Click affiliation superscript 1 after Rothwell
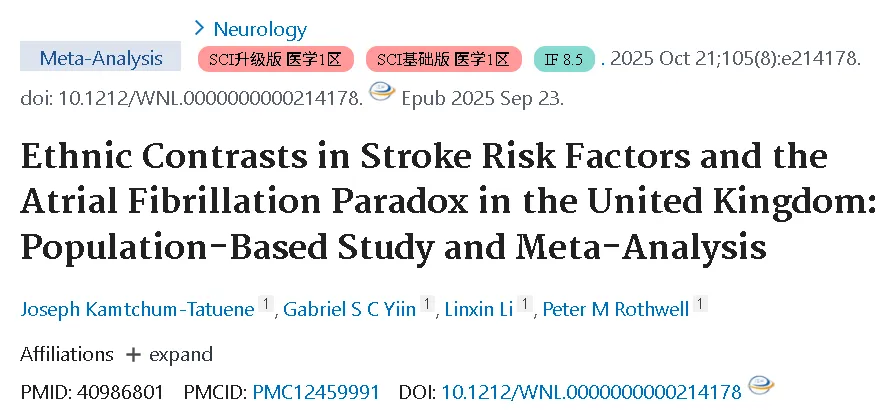887x418 pixels. [701, 304]
